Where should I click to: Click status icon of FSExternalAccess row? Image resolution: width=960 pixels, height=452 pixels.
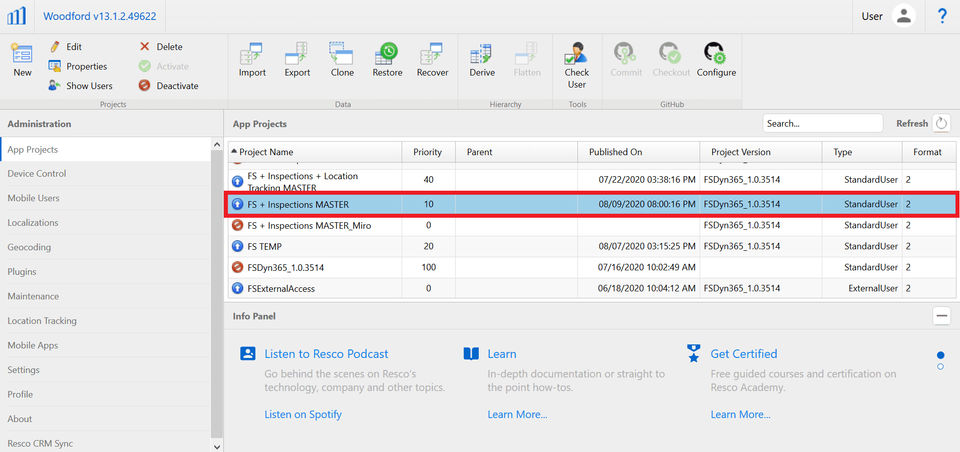(238, 288)
